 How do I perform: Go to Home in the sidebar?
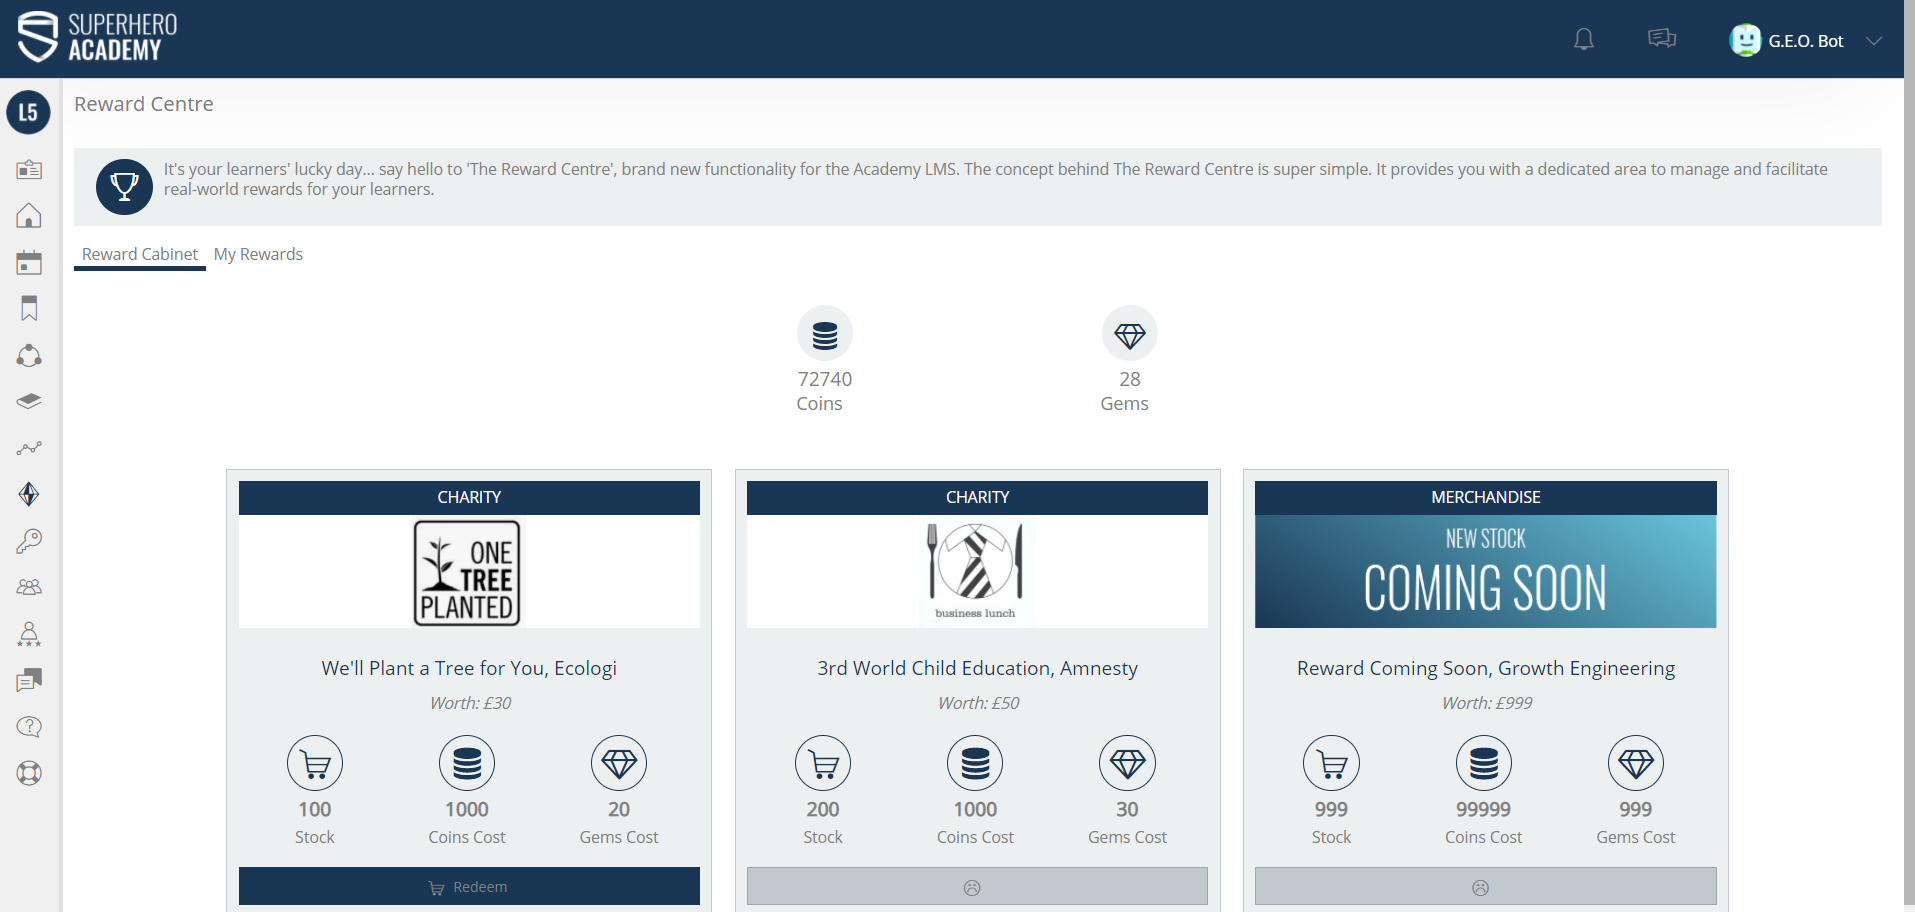click(x=29, y=216)
